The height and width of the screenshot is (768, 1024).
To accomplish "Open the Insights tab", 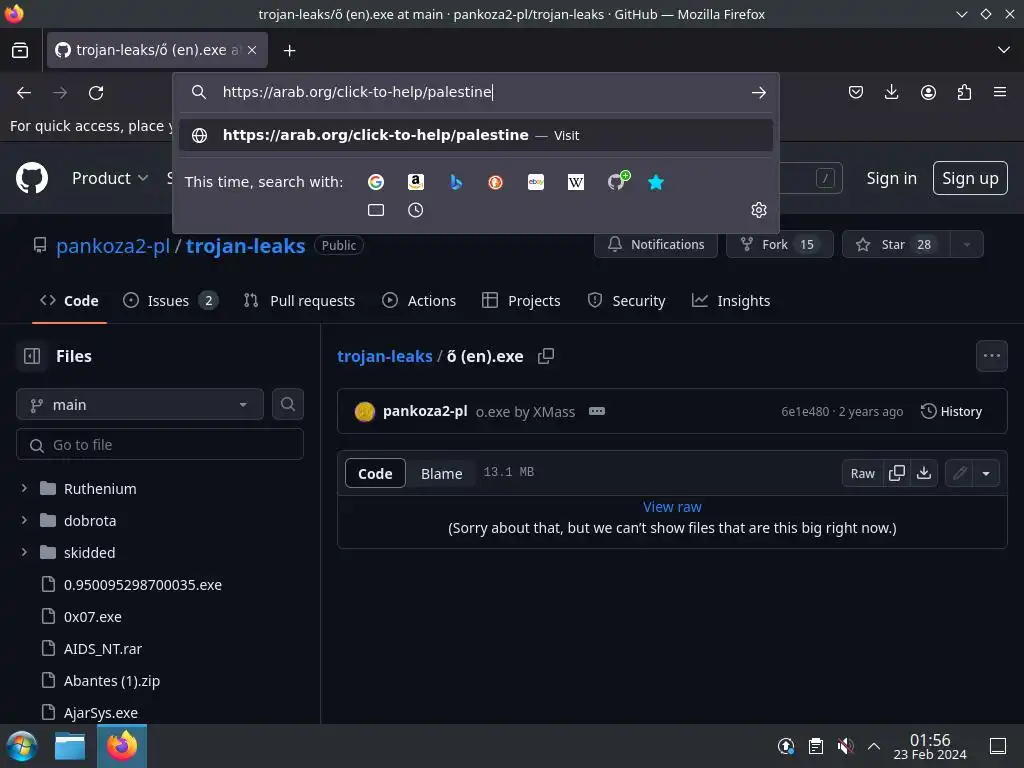I will 731,301.
